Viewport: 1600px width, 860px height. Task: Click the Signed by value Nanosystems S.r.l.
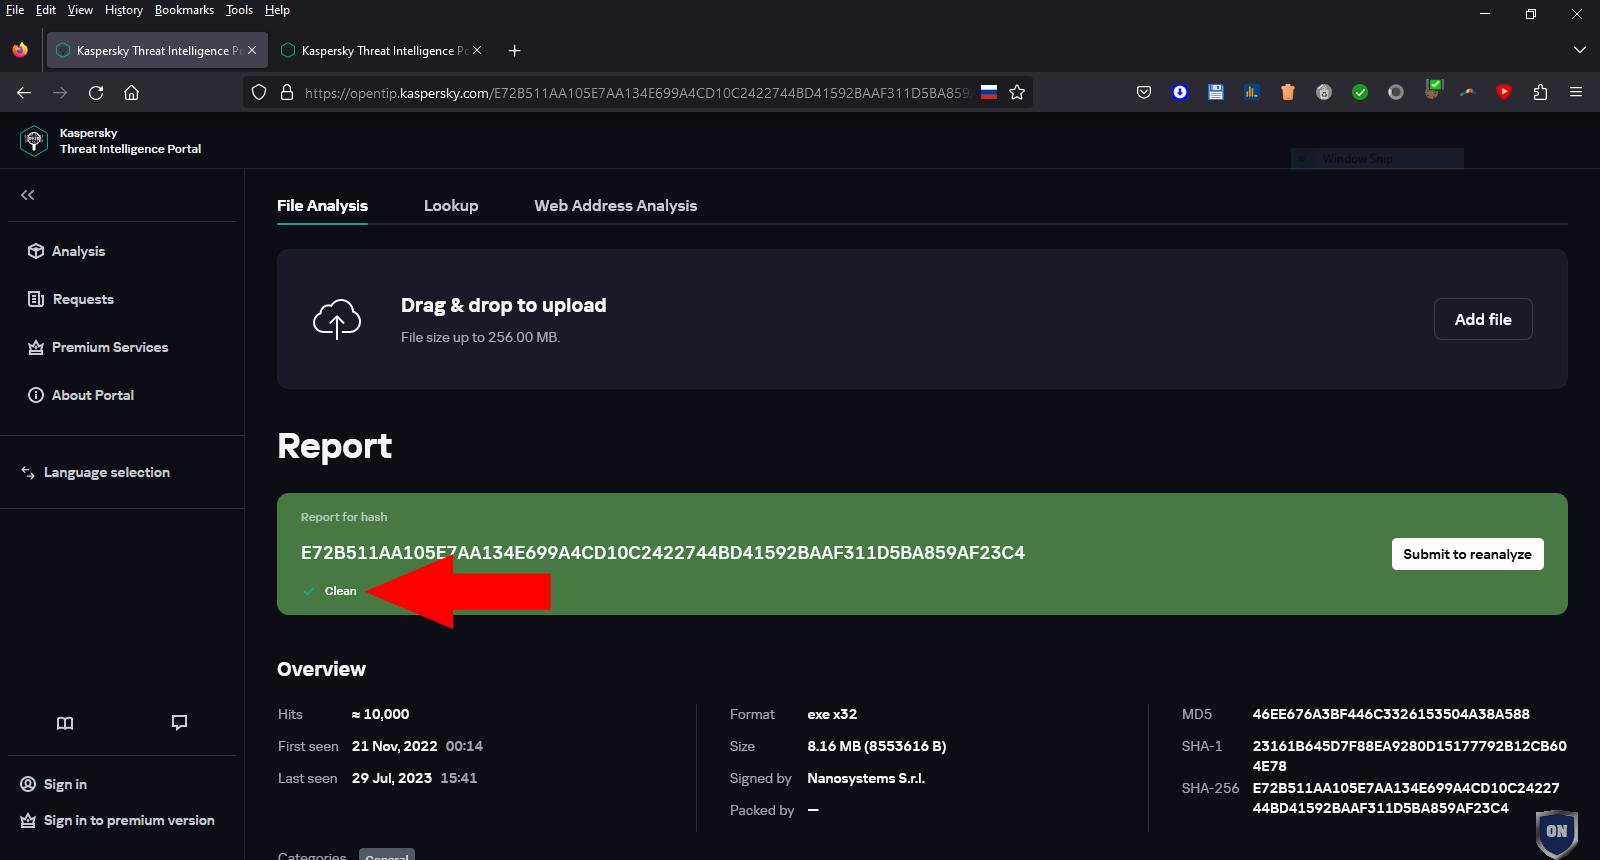click(866, 778)
